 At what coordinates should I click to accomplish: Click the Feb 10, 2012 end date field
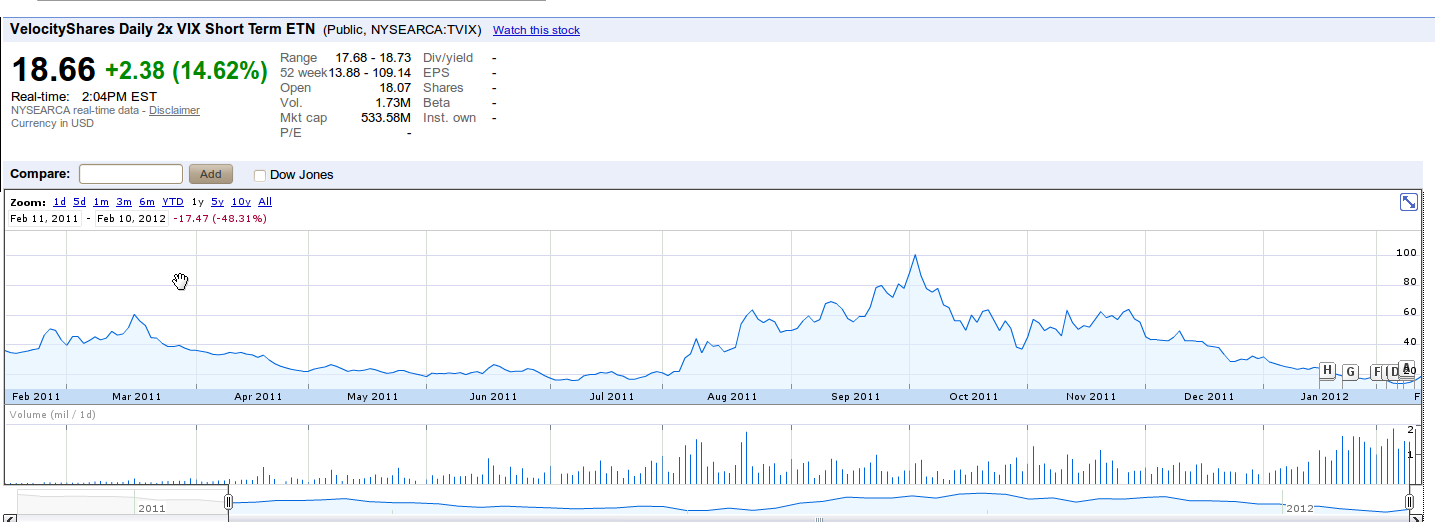[131, 218]
